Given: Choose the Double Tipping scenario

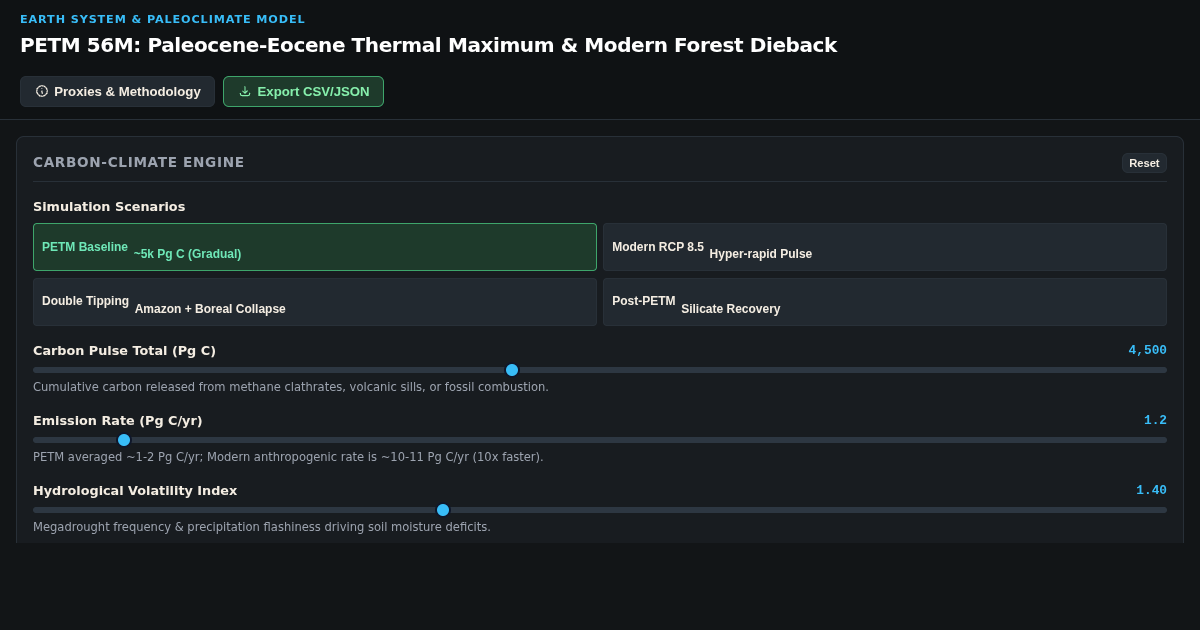Looking at the screenshot, I should 315,302.
